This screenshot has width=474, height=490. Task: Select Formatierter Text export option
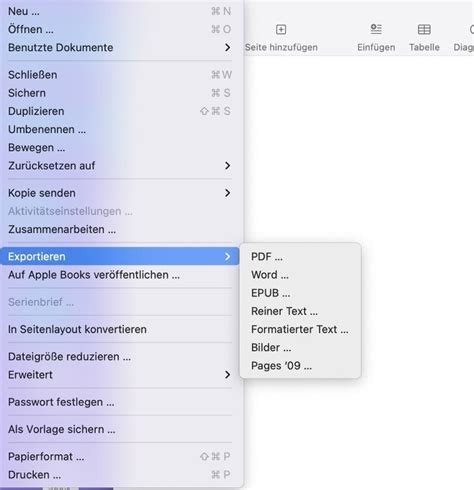pos(300,329)
